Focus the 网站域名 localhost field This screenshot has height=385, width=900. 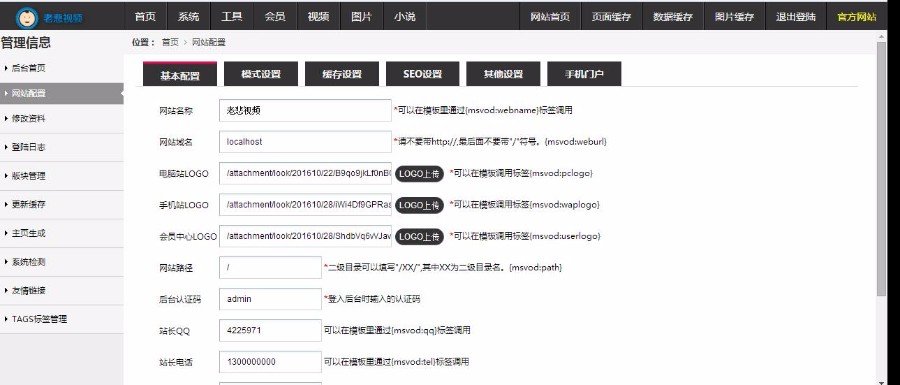coord(305,142)
